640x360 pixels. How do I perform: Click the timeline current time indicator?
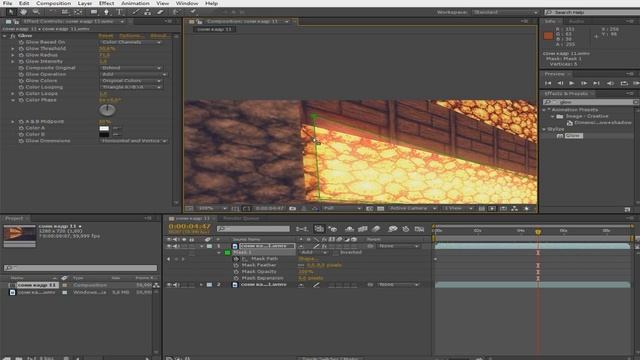(x=538, y=231)
